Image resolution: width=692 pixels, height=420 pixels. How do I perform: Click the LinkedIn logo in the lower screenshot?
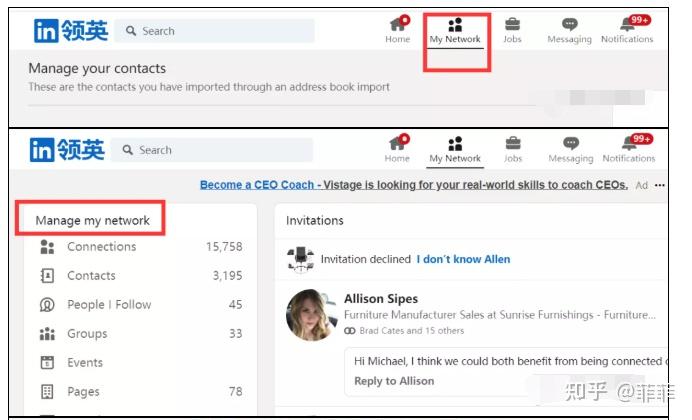coord(67,150)
